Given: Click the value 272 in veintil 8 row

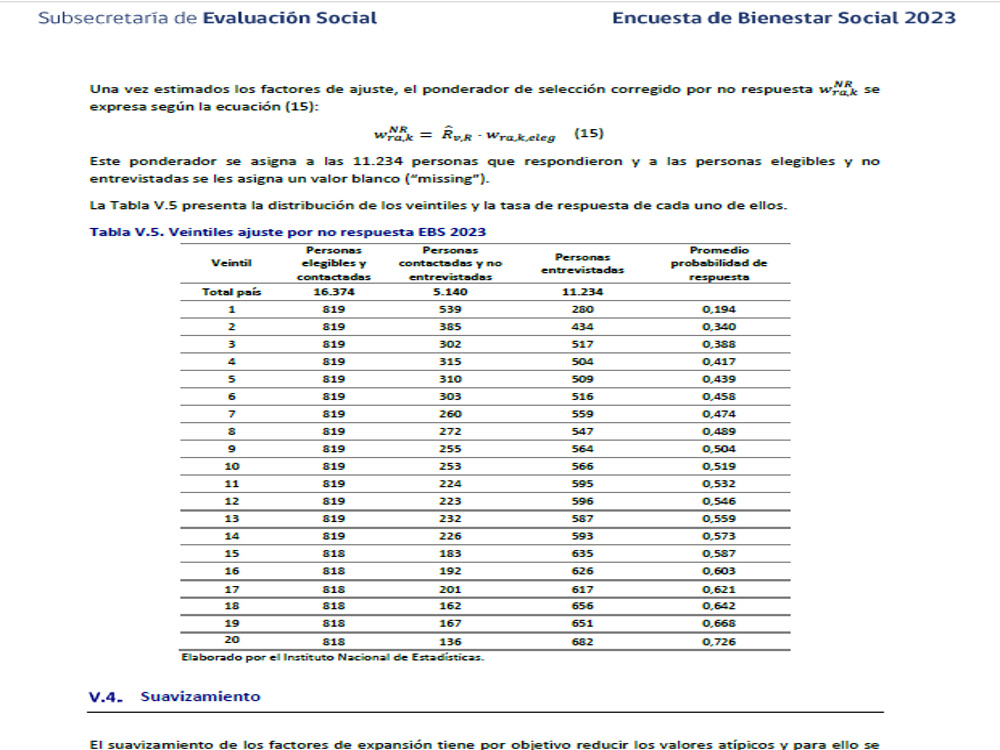Looking at the screenshot, I should 450,432.
